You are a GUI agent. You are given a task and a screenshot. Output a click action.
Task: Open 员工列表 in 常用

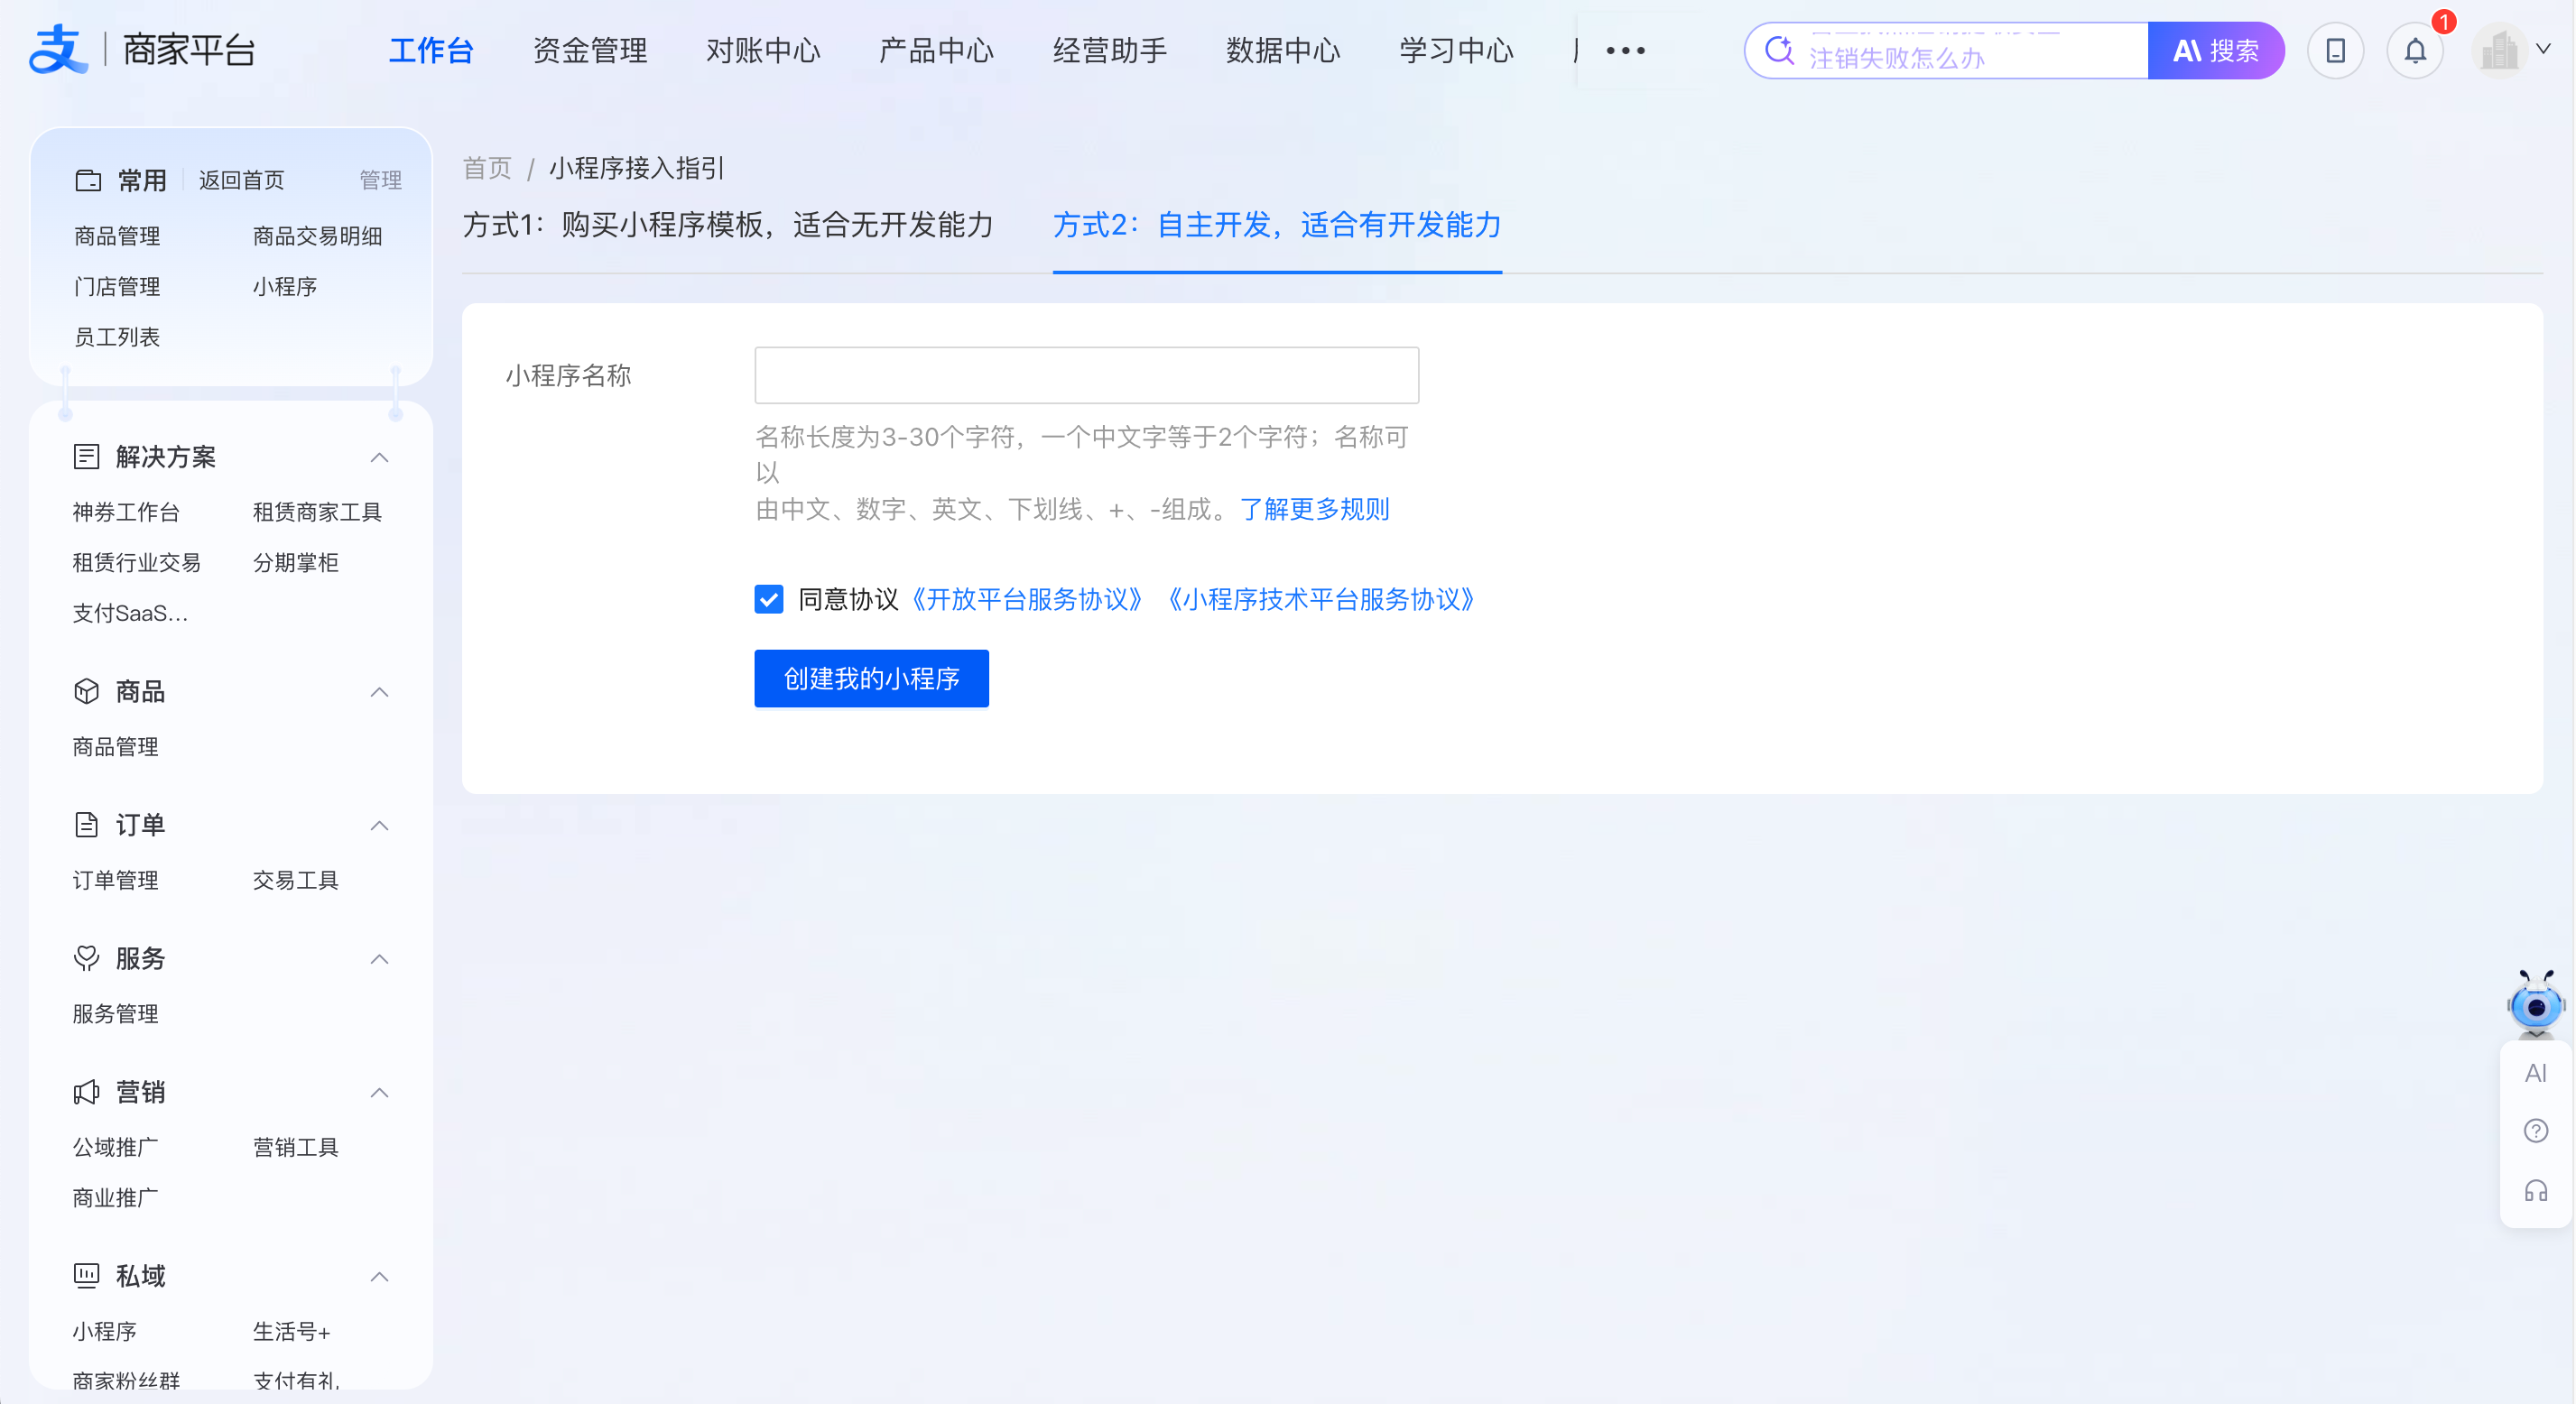(x=117, y=337)
